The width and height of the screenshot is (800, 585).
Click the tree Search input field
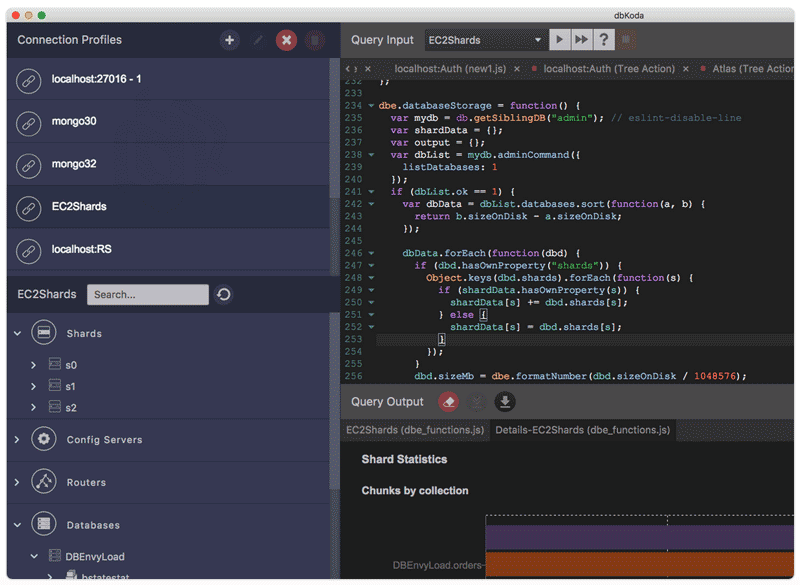pyautogui.click(x=147, y=295)
